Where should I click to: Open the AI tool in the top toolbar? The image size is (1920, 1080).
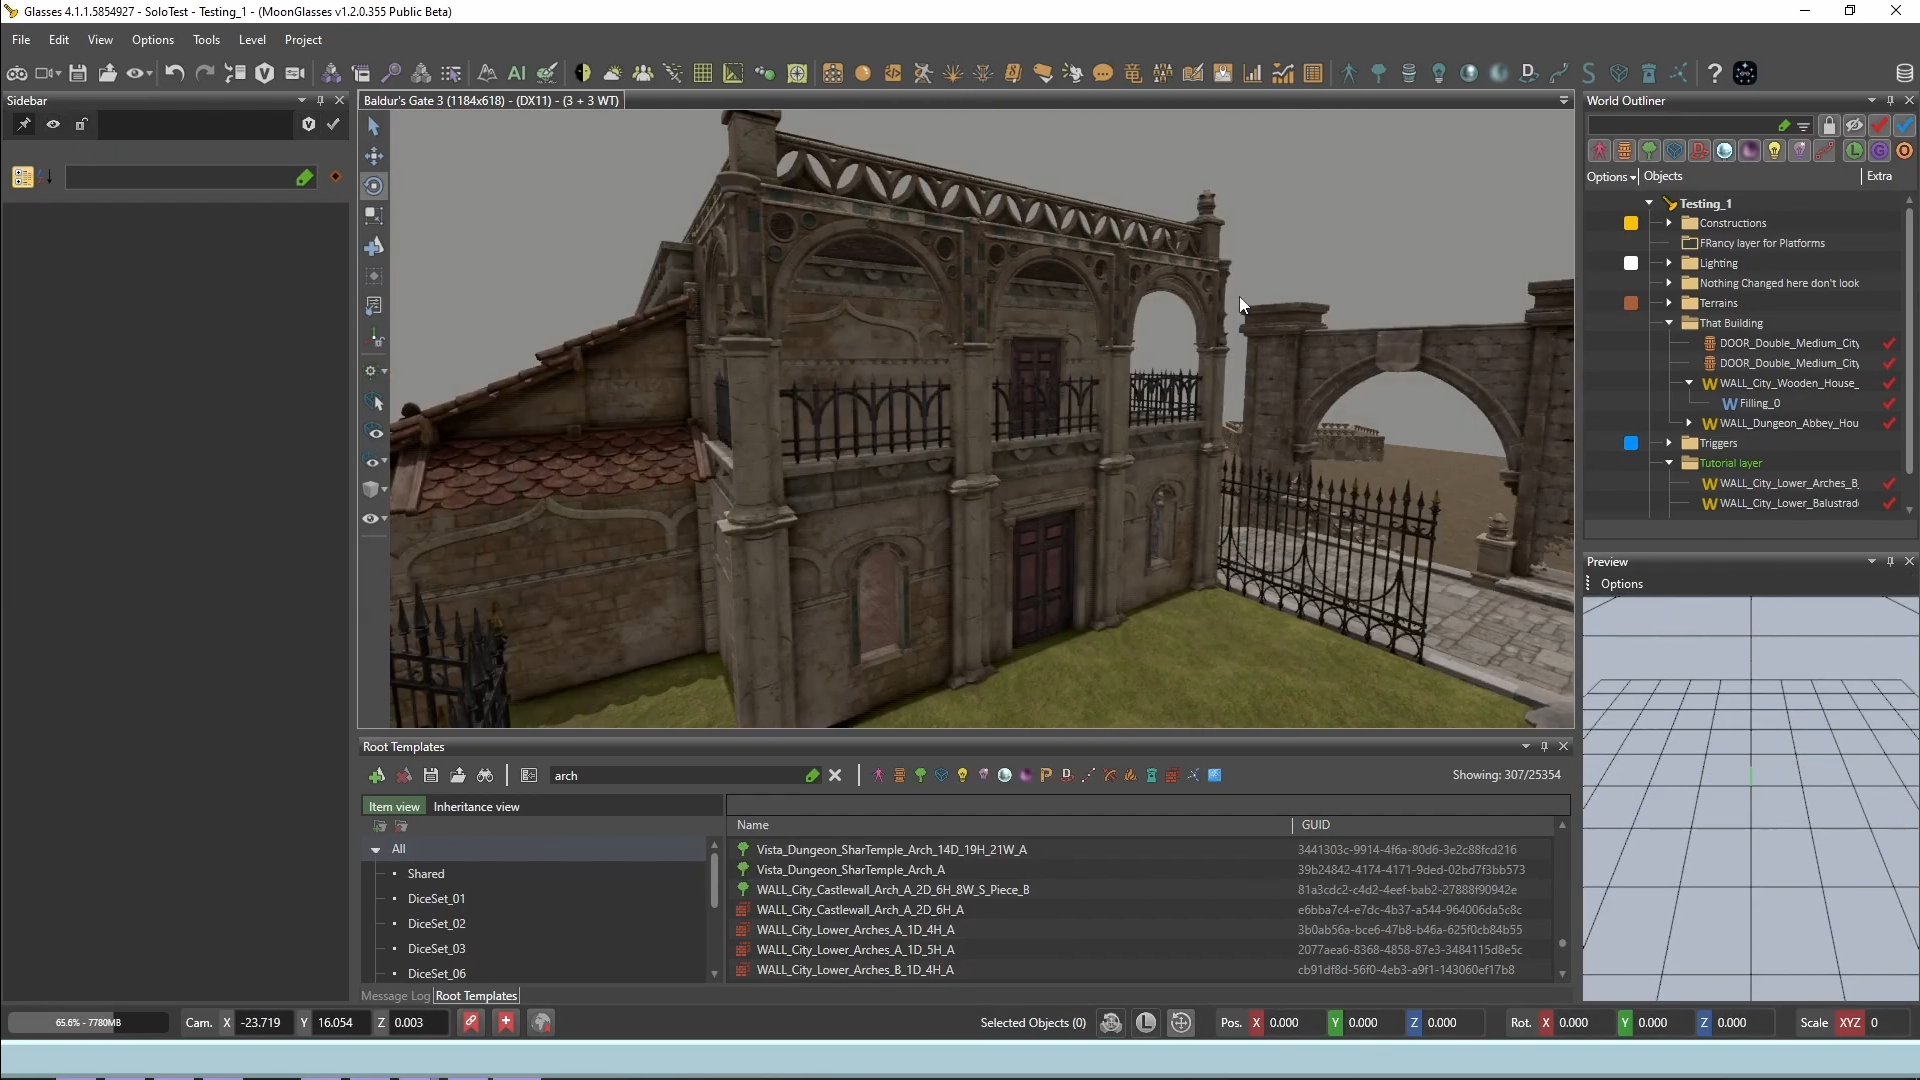(517, 73)
